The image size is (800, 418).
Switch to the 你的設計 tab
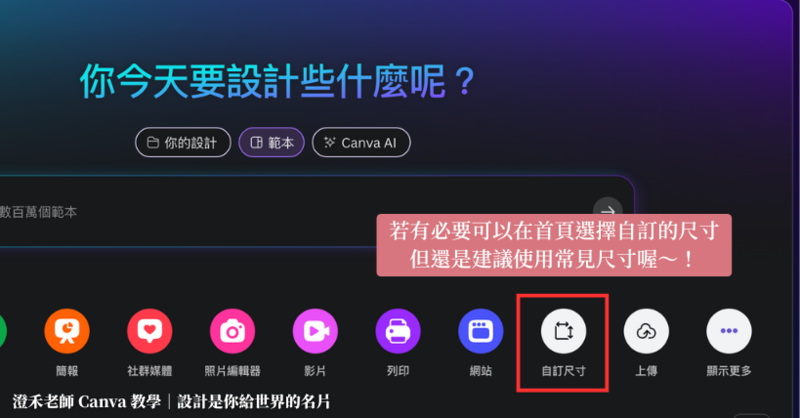pyautogui.click(x=183, y=142)
